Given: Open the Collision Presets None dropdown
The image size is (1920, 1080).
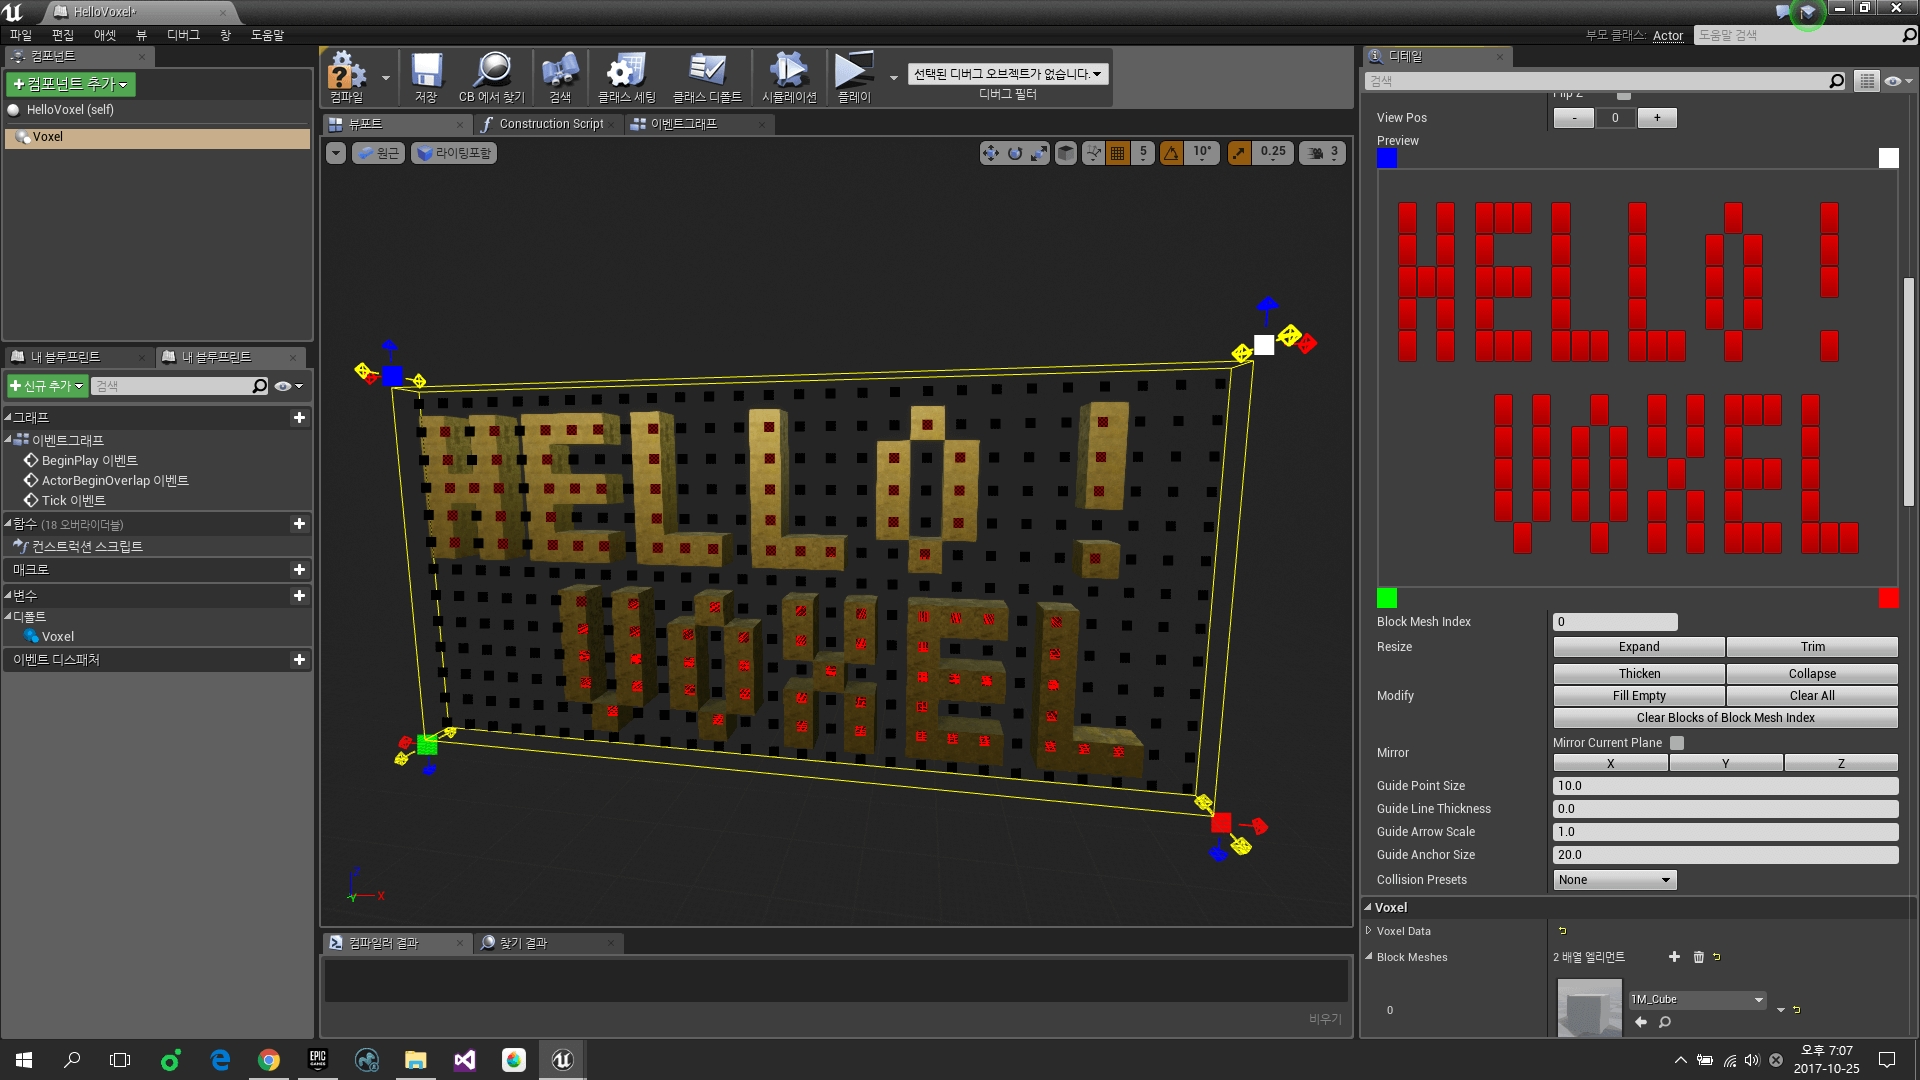Looking at the screenshot, I should 1613,879.
